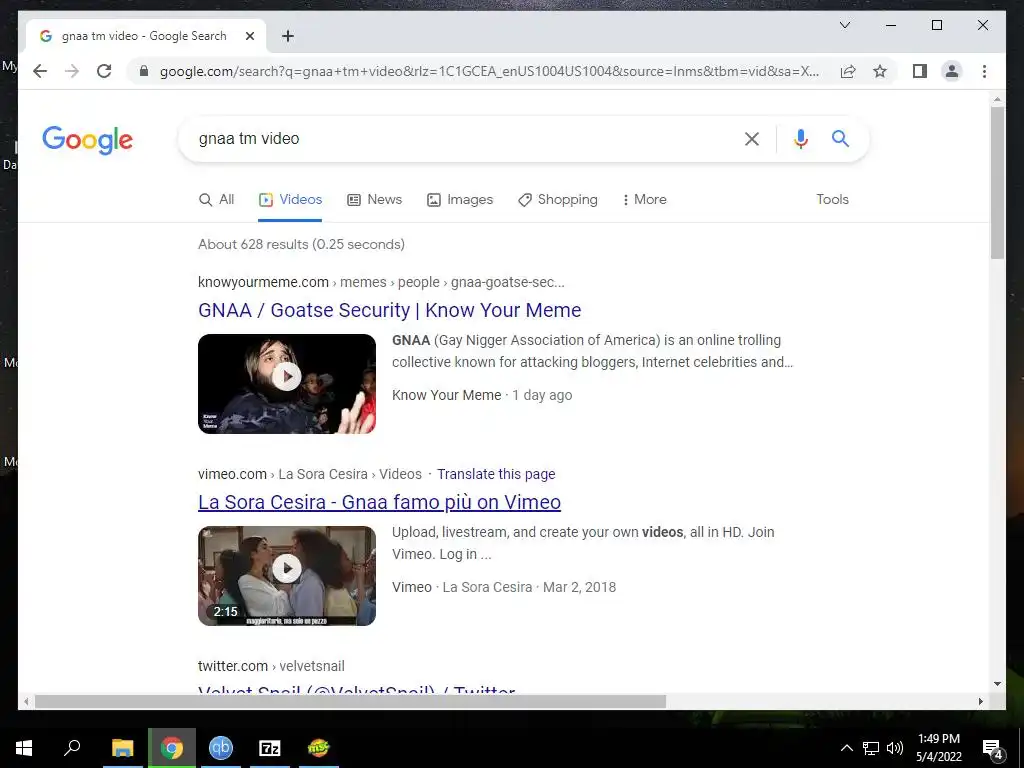This screenshot has width=1024, height=768.
Task: Open the network status tray icon
Action: pyautogui.click(x=871, y=748)
